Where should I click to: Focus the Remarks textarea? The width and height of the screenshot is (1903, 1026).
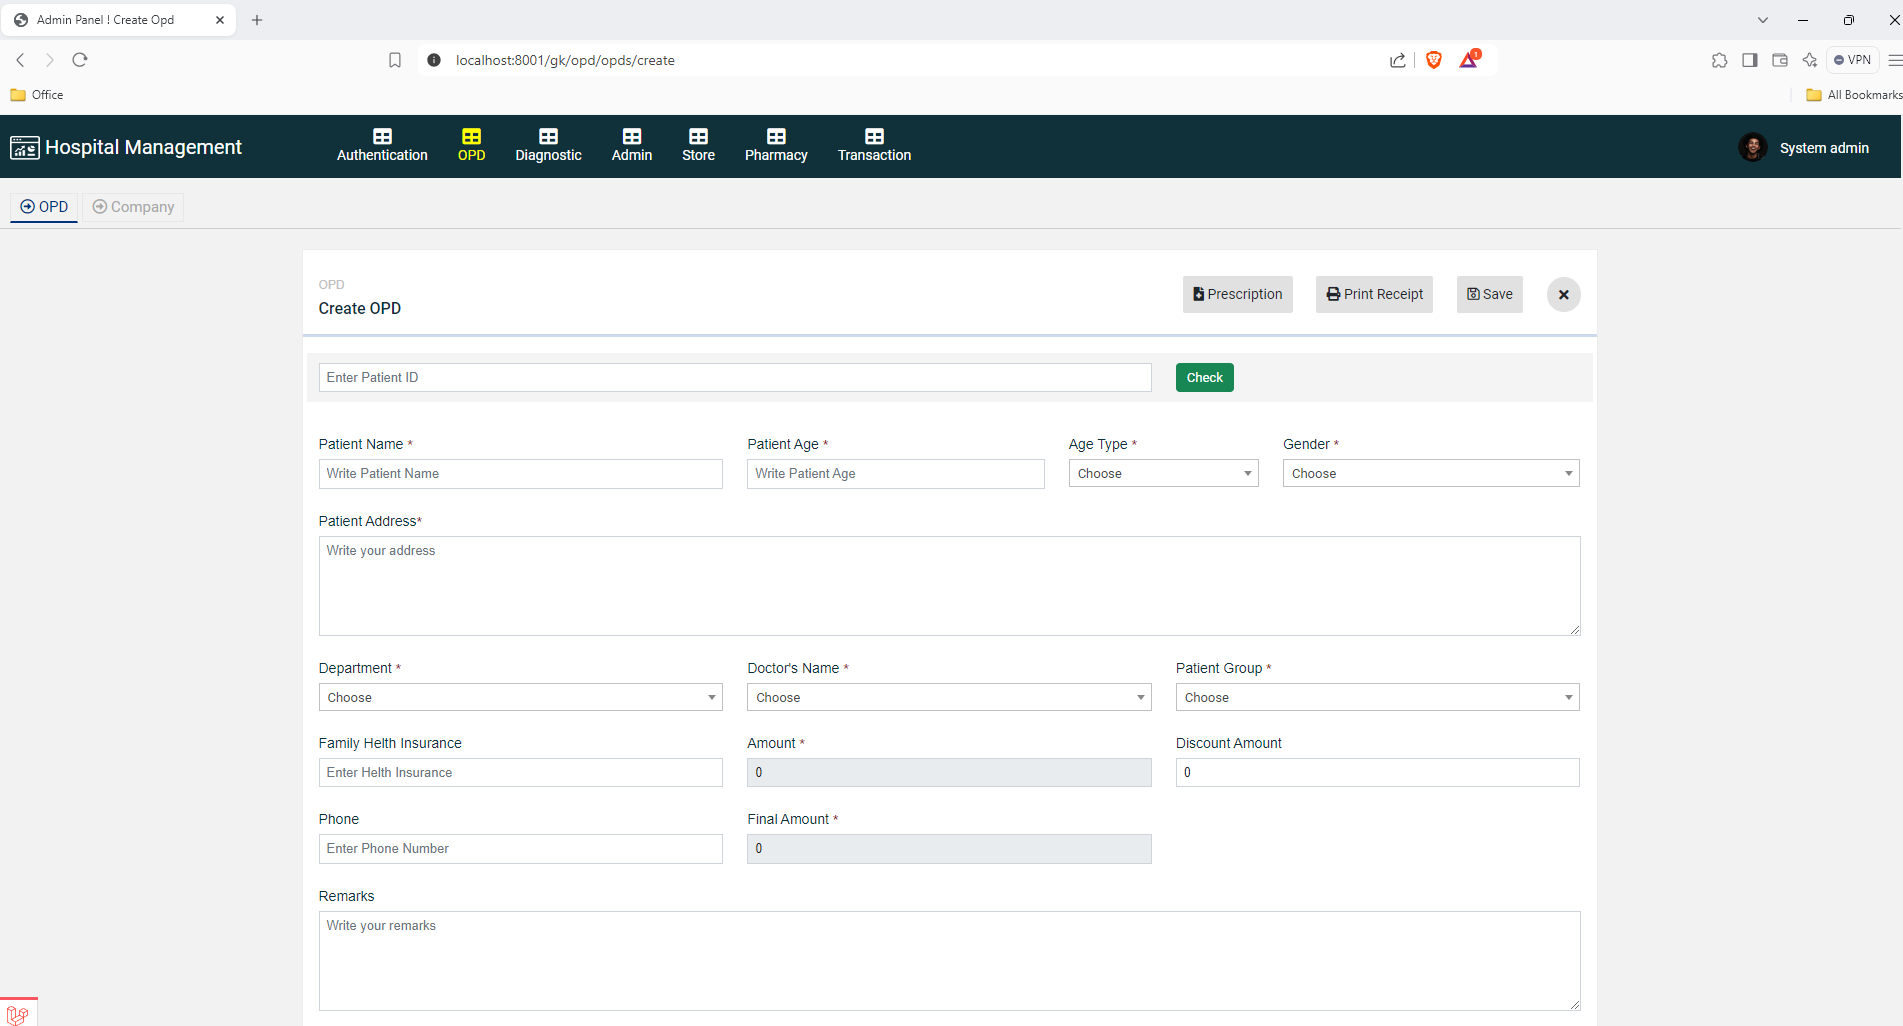pyautogui.click(x=949, y=961)
